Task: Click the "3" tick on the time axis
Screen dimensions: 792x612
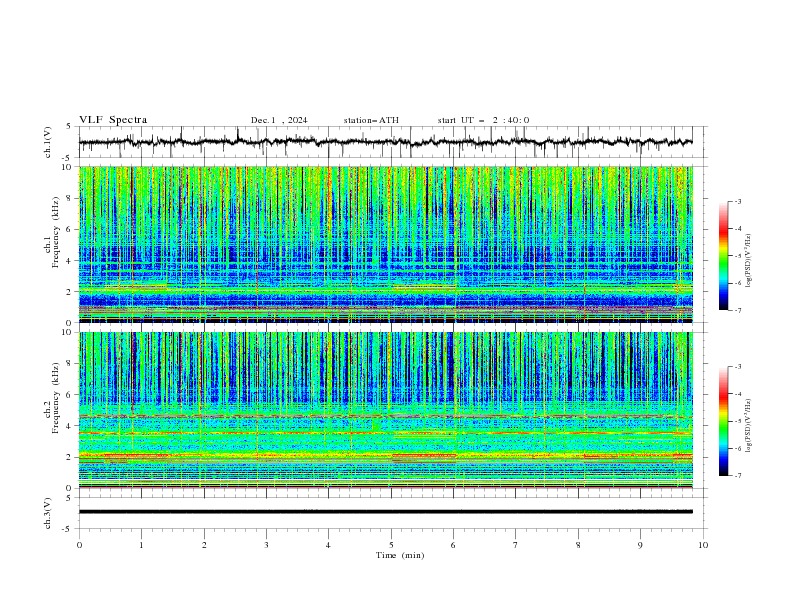Action: coord(266,545)
